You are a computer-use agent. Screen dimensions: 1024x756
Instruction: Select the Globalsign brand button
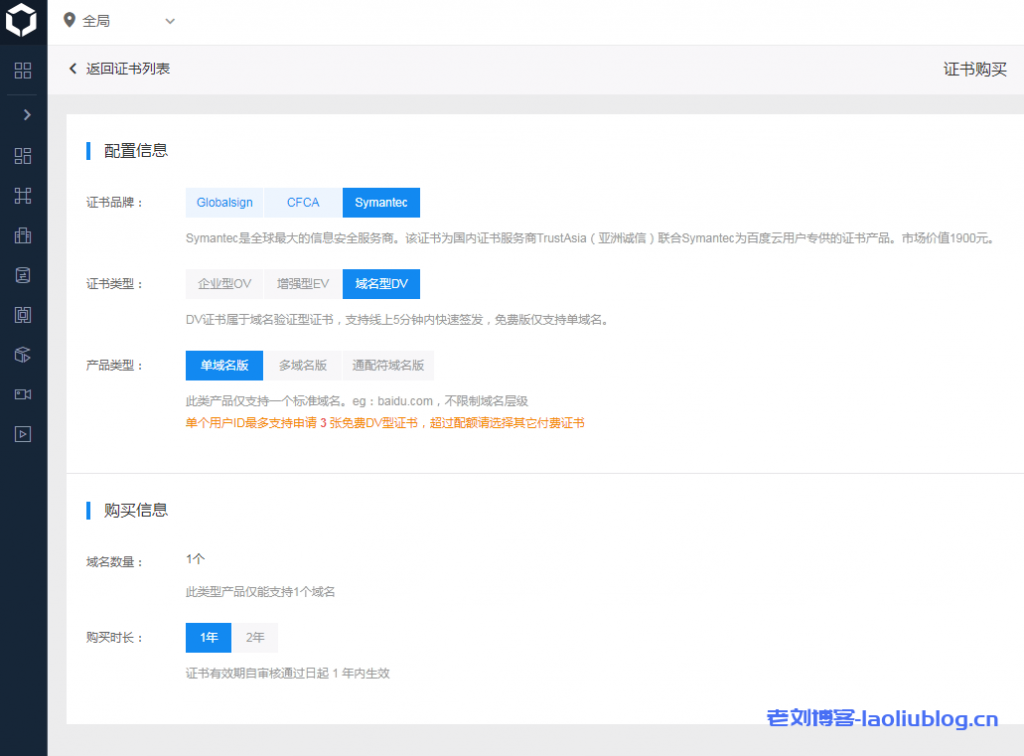click(x=224, y=202)
